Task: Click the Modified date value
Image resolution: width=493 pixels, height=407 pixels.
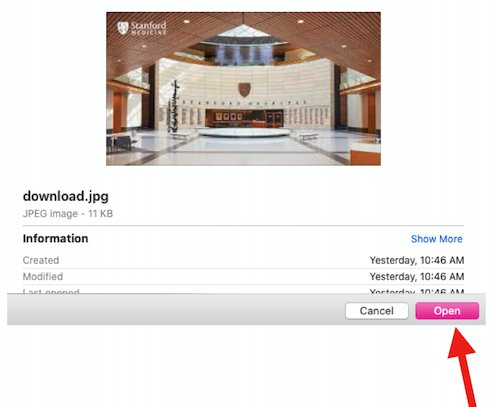Action: 417,276
